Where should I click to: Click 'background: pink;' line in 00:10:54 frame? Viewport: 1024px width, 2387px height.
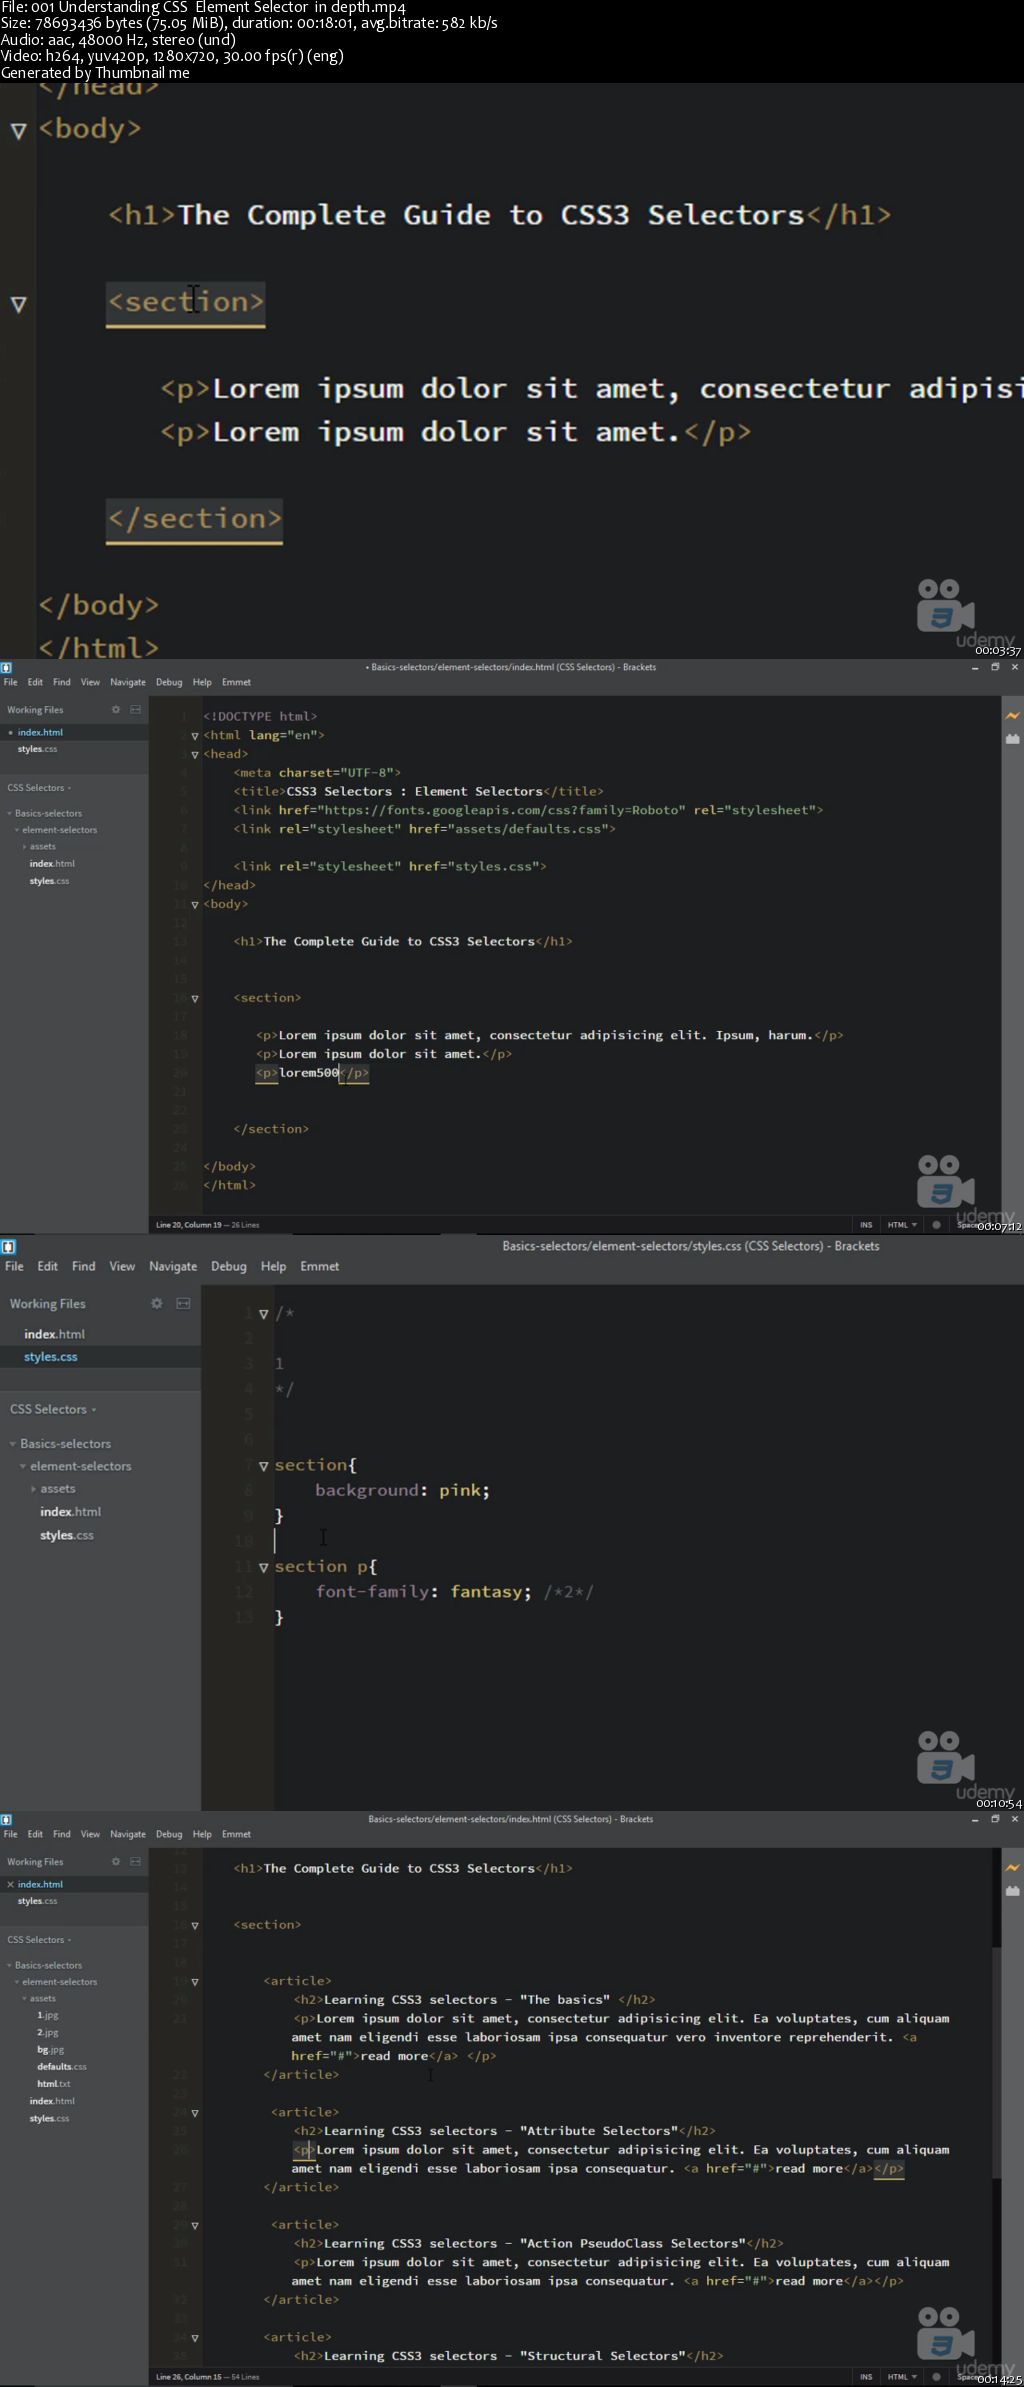(402, 1490)
